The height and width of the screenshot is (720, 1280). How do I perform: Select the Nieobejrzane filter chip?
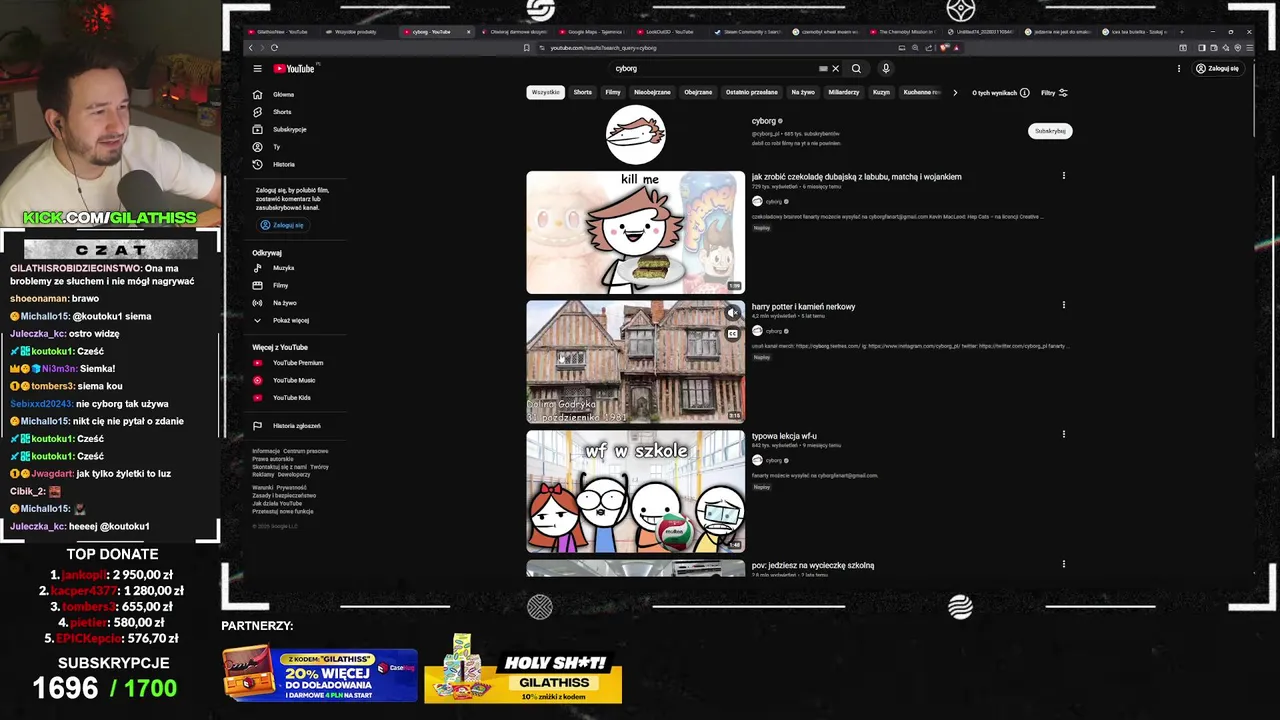coord(652,92)
